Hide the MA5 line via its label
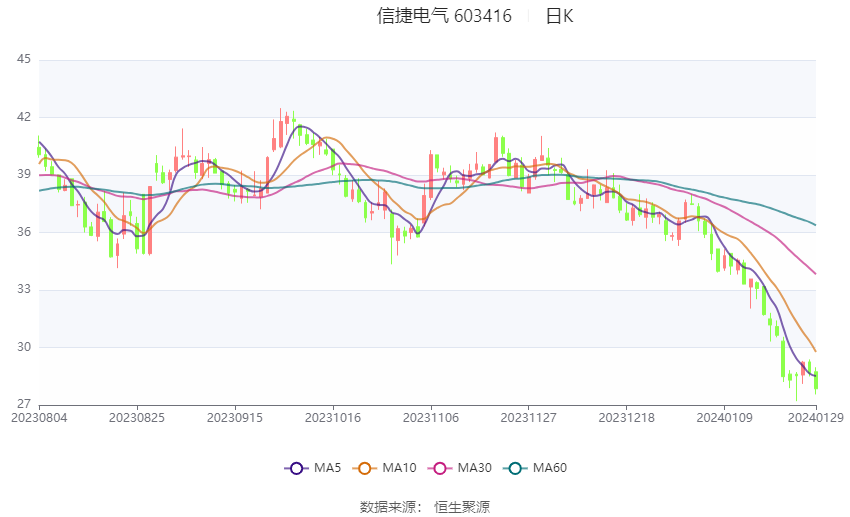The image size is (850, 517). (327, 468)
